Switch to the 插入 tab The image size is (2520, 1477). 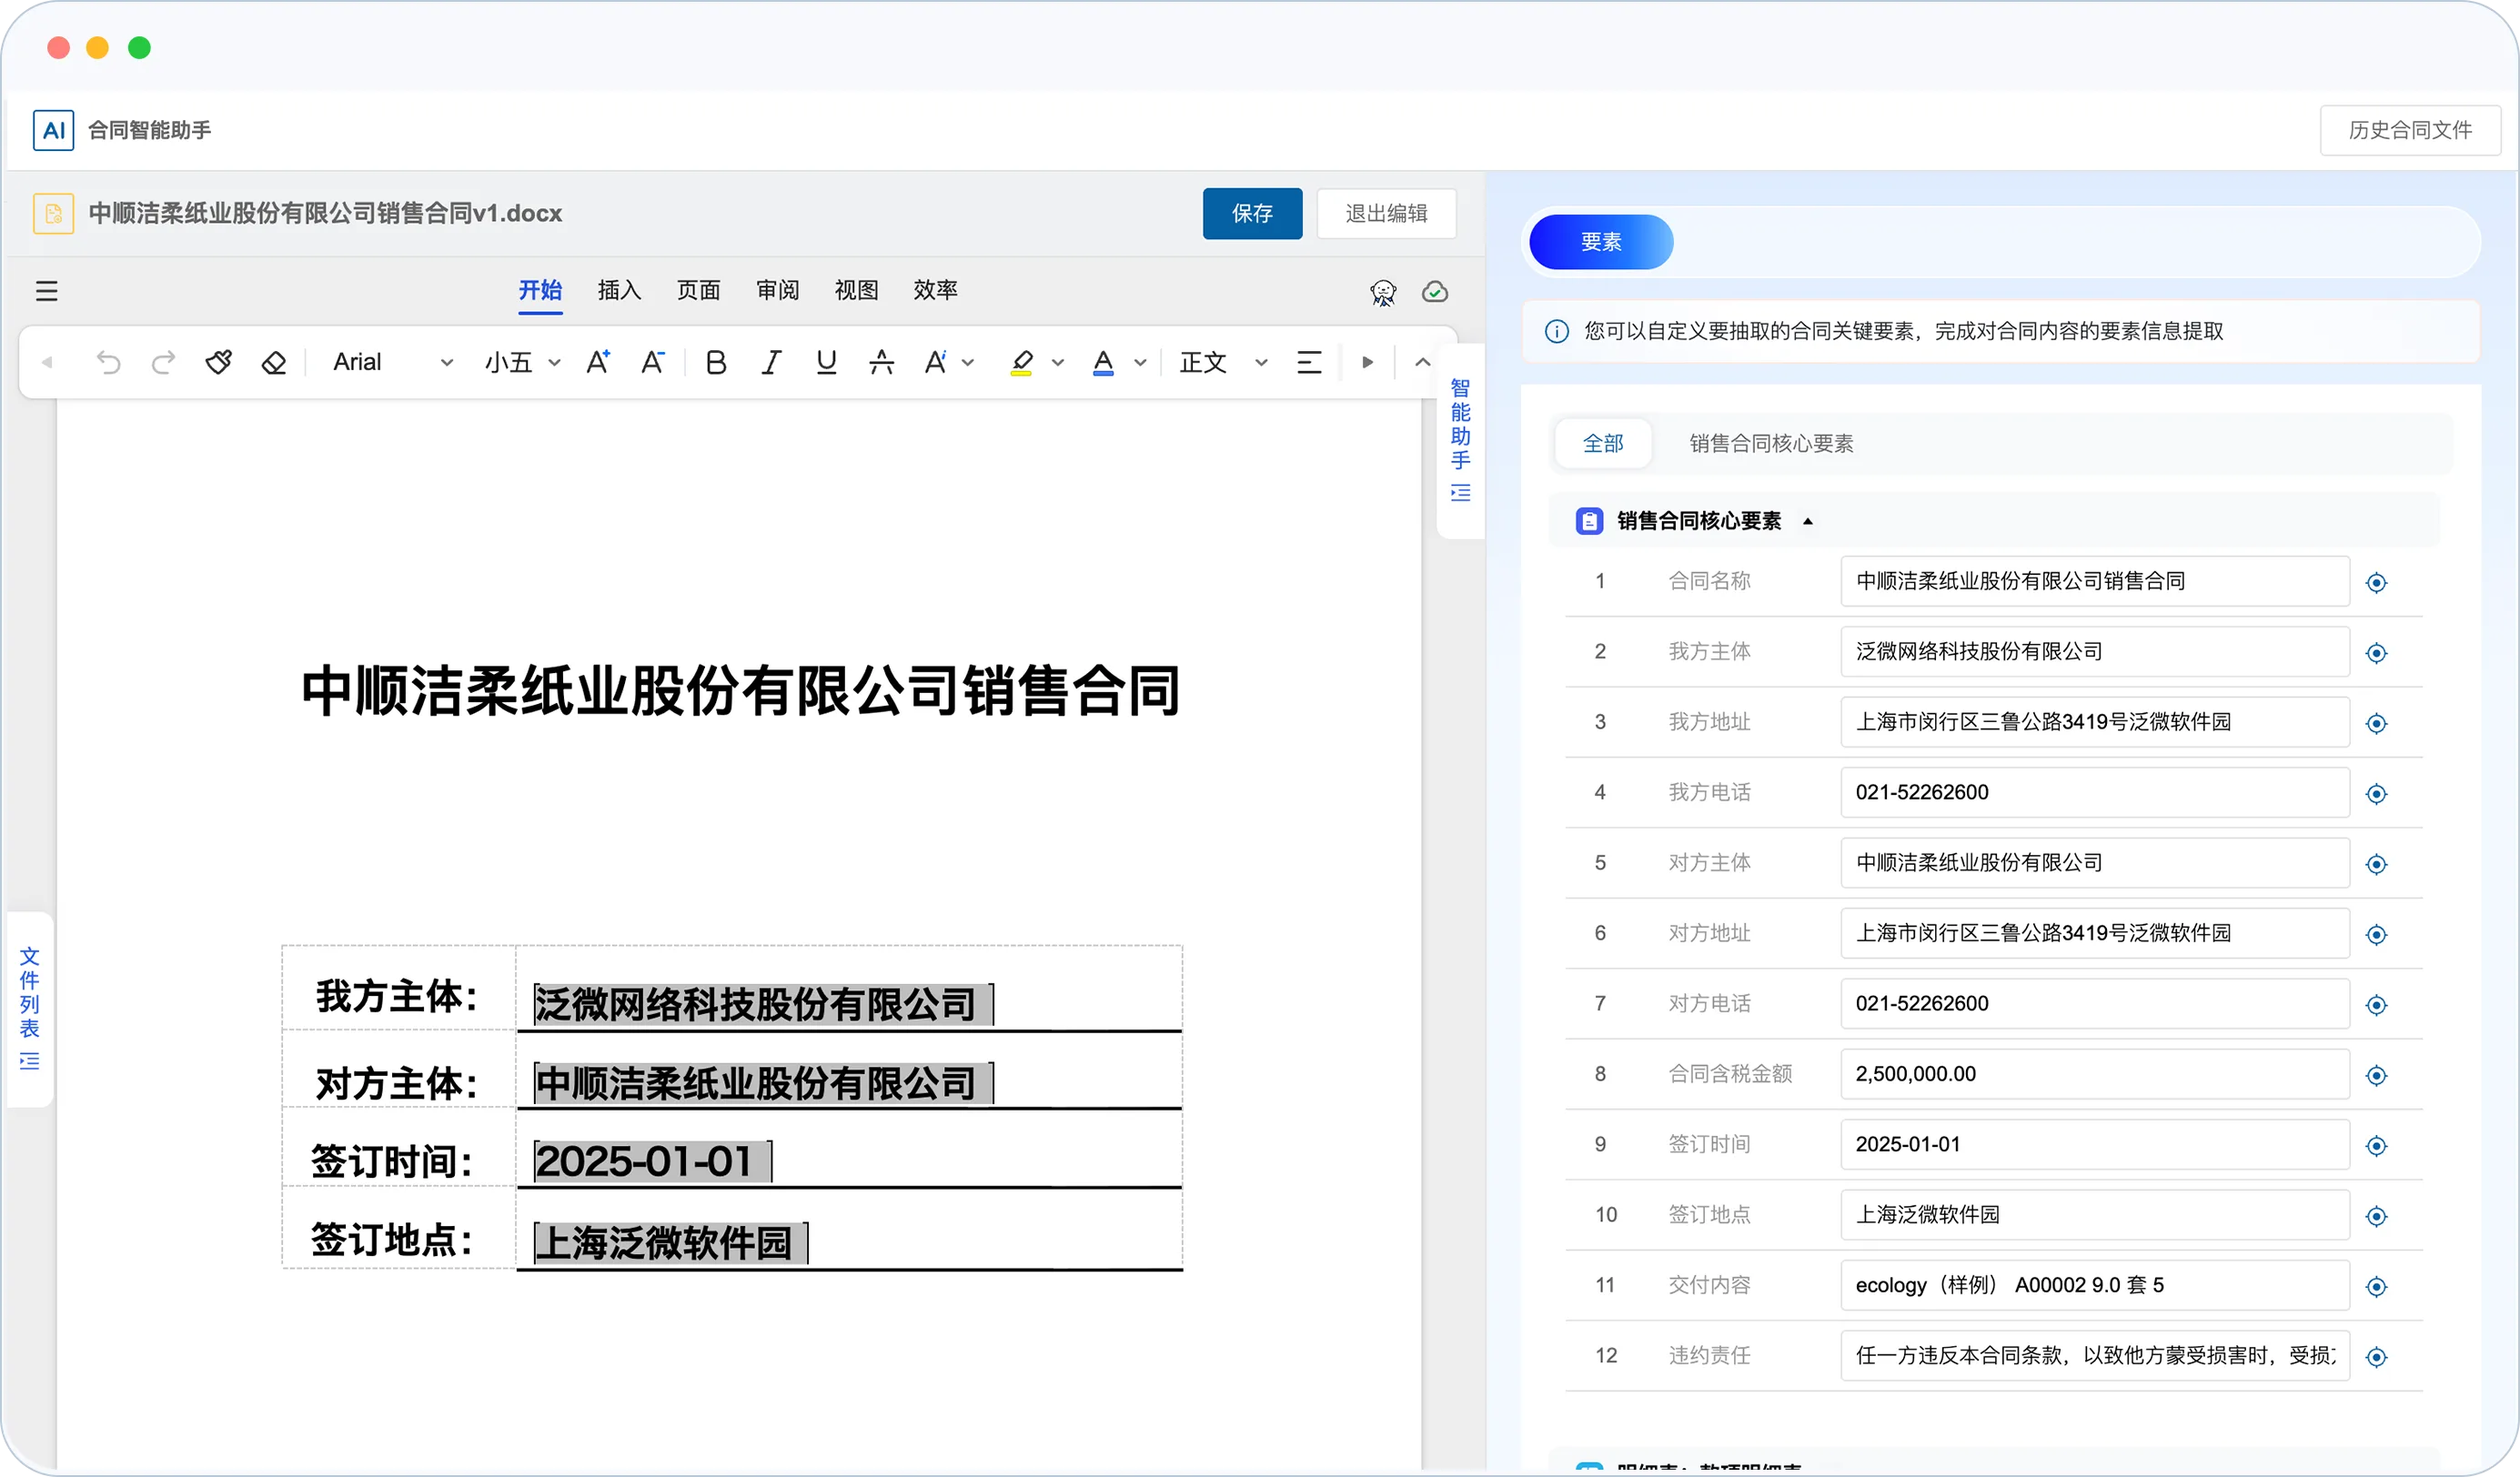pos(619,290)
